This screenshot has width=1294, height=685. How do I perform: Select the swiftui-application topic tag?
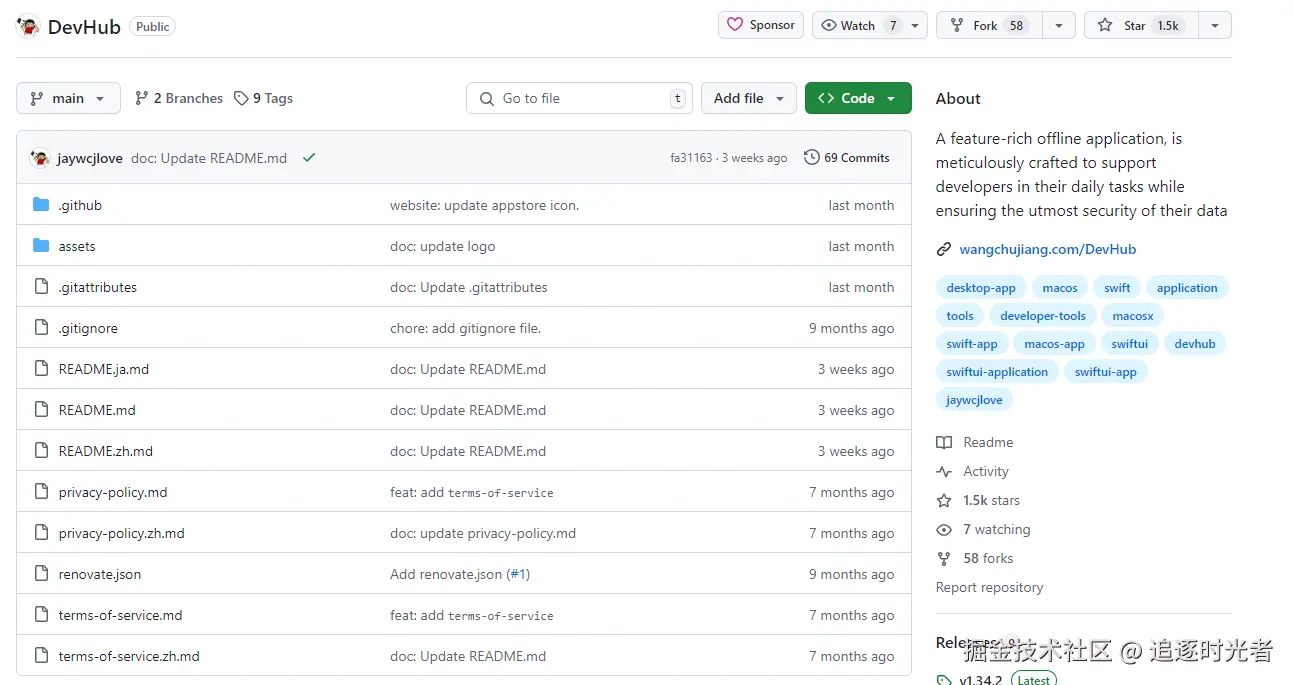[997, 372]
